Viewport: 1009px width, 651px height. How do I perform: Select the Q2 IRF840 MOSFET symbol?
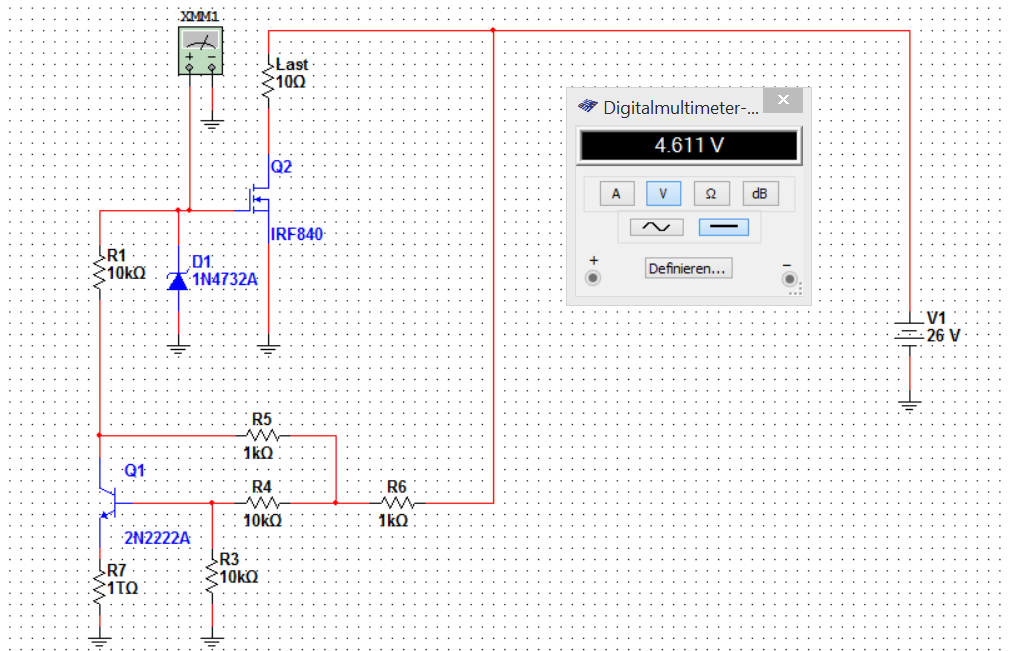point(260,199)
